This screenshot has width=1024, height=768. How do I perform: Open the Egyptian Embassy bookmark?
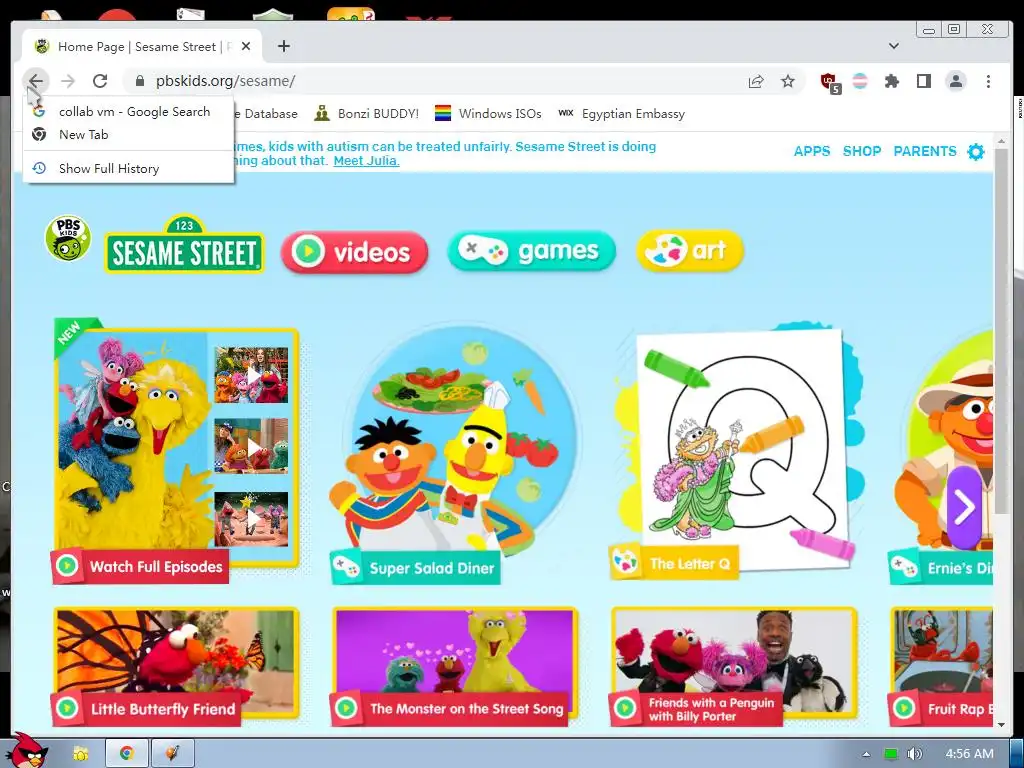(x=621, y=114)
